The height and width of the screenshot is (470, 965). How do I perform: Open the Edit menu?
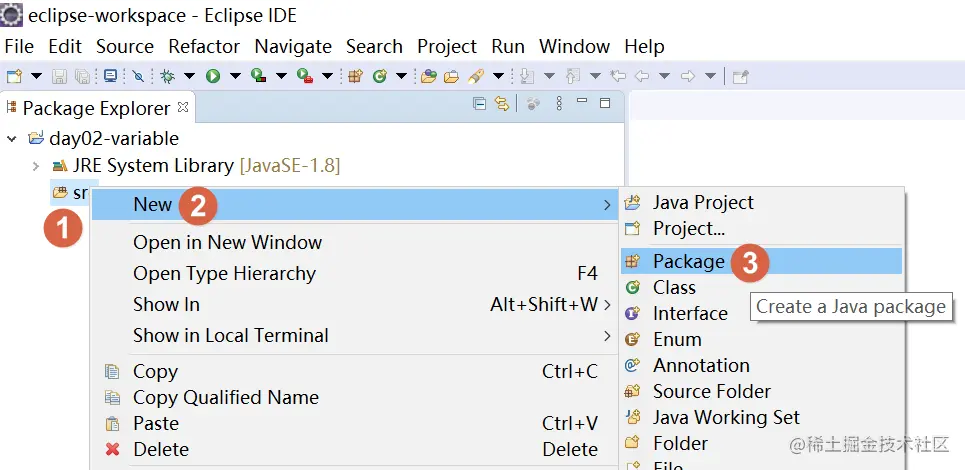65,46
